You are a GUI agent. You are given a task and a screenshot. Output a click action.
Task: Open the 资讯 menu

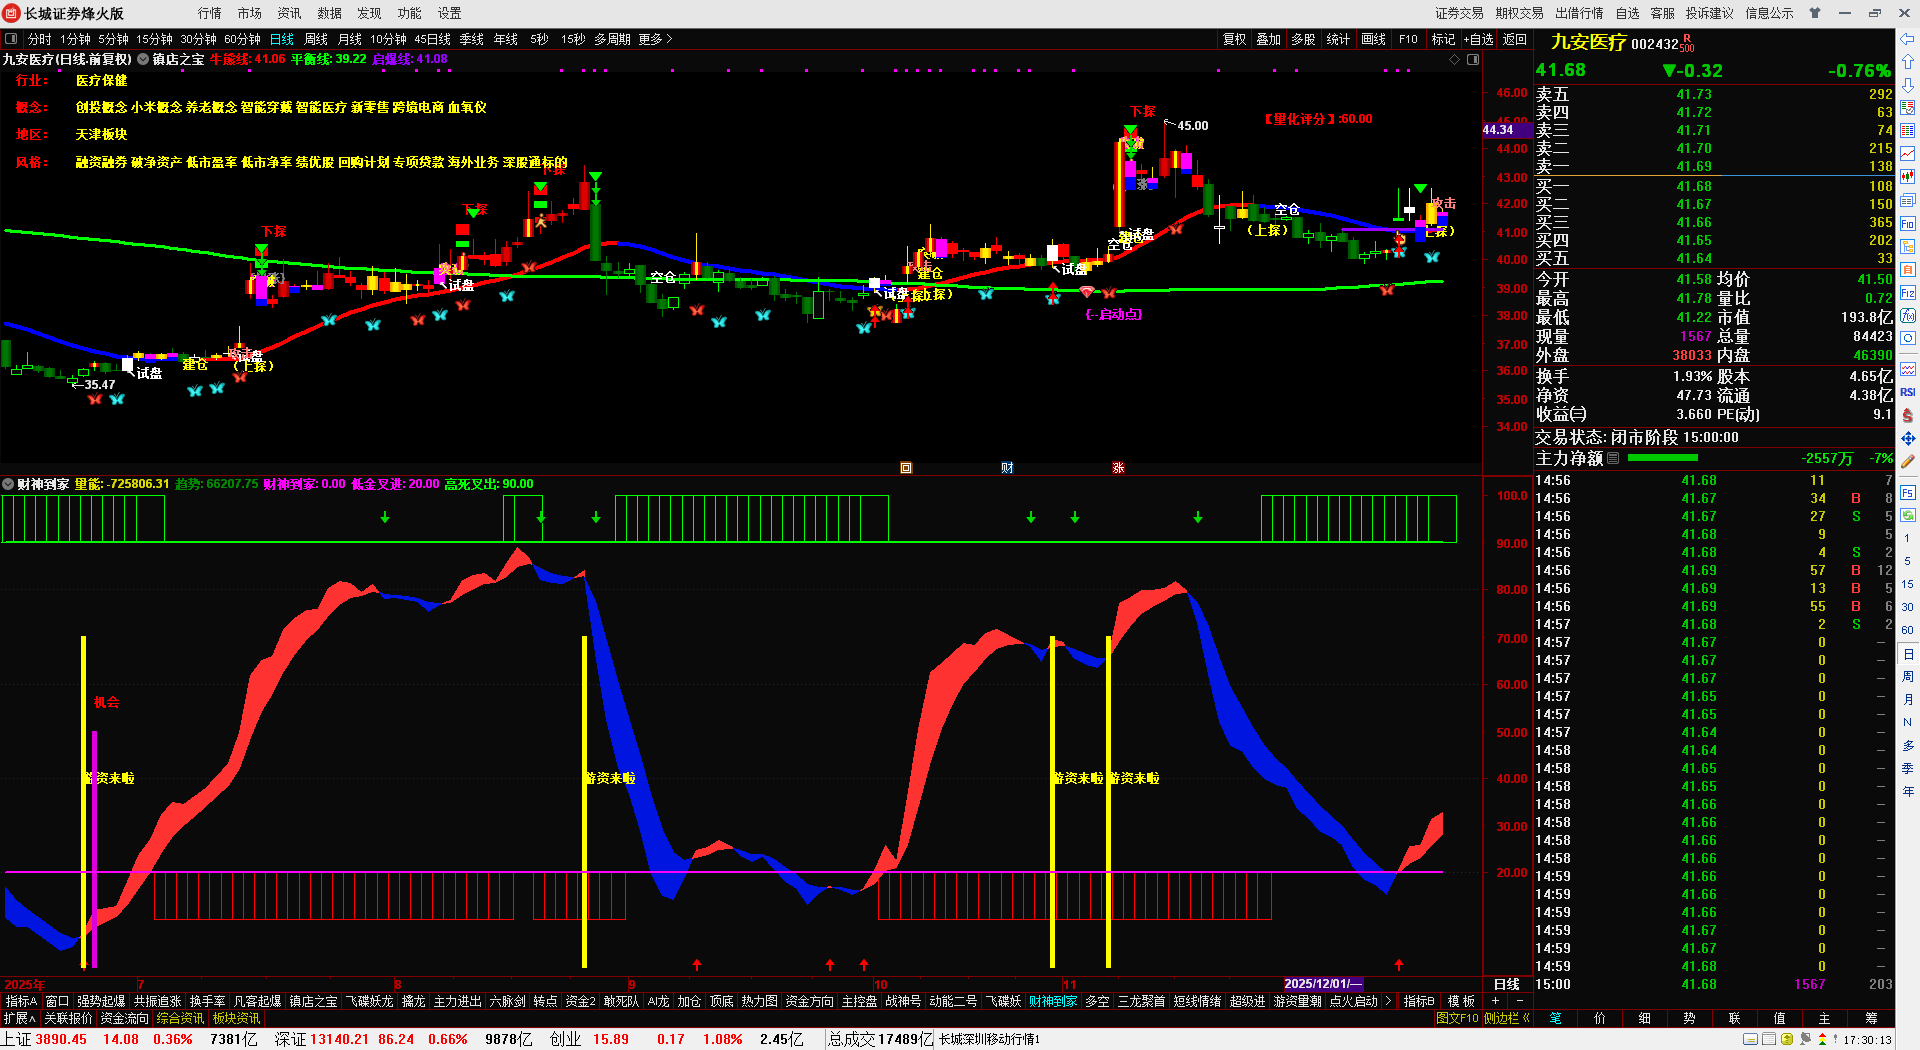290,13
